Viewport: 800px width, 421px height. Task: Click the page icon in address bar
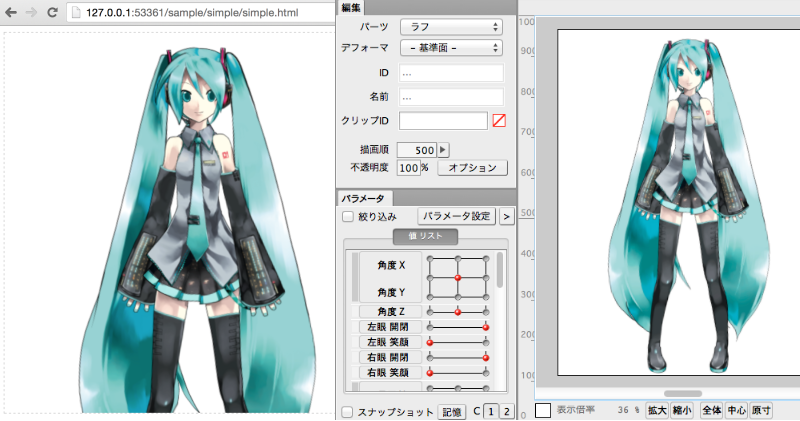pos(76,12)
